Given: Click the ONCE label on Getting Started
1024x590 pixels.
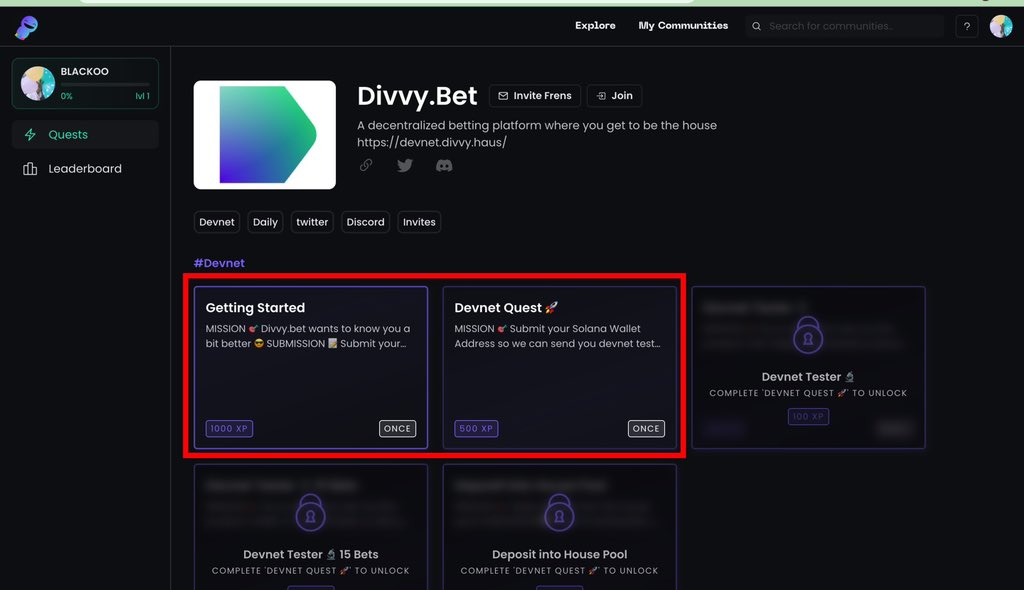Looking at the screenshot, I should click(397, 429).
